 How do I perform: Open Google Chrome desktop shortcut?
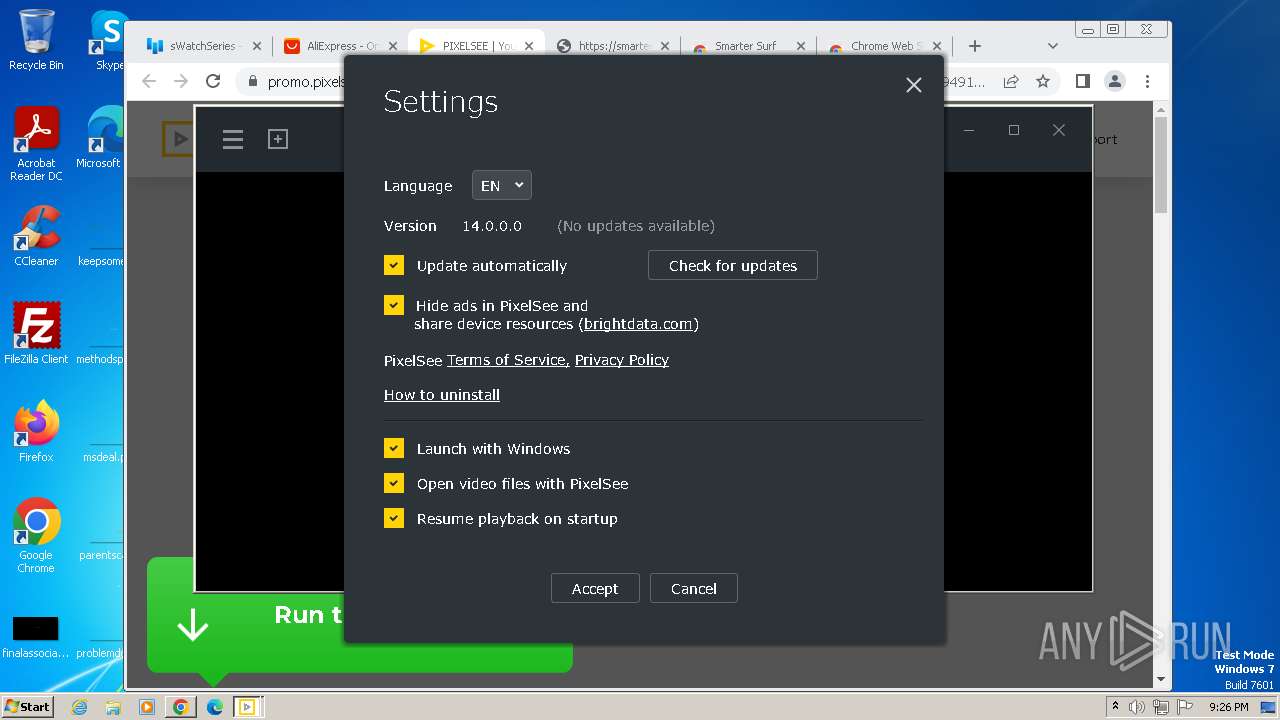click(36, 535)
